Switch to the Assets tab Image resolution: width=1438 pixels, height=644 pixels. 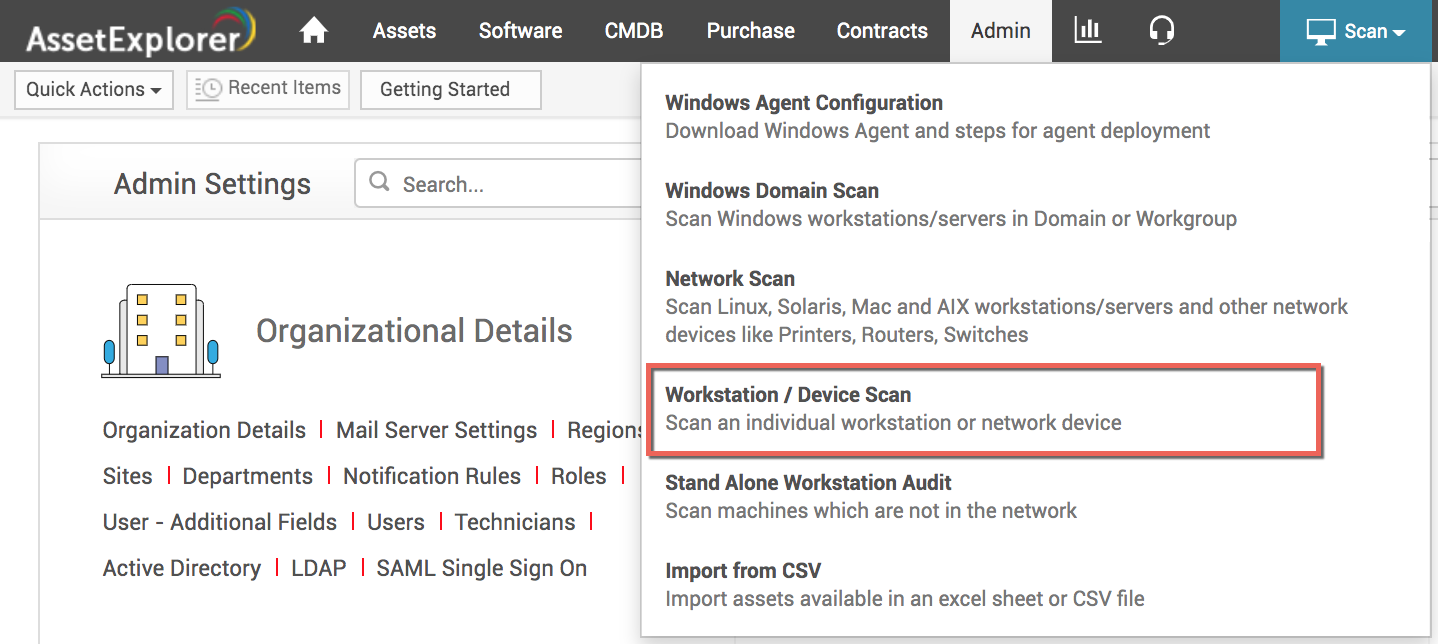tap(404, 30)
